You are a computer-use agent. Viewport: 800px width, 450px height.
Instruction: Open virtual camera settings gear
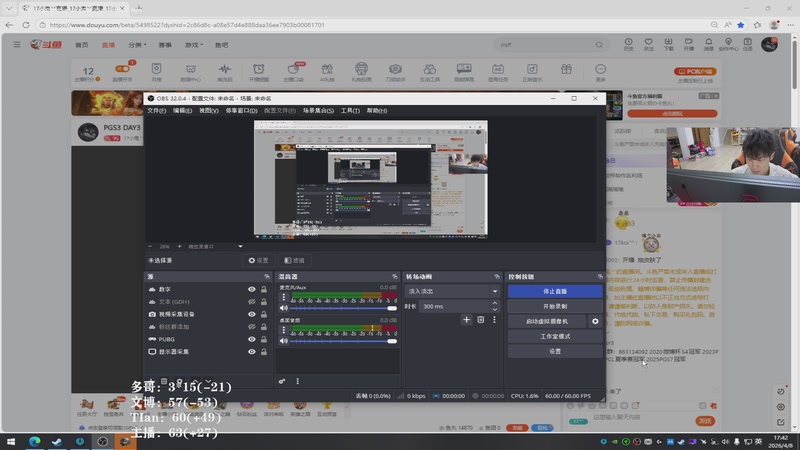[x=595, y=321]
